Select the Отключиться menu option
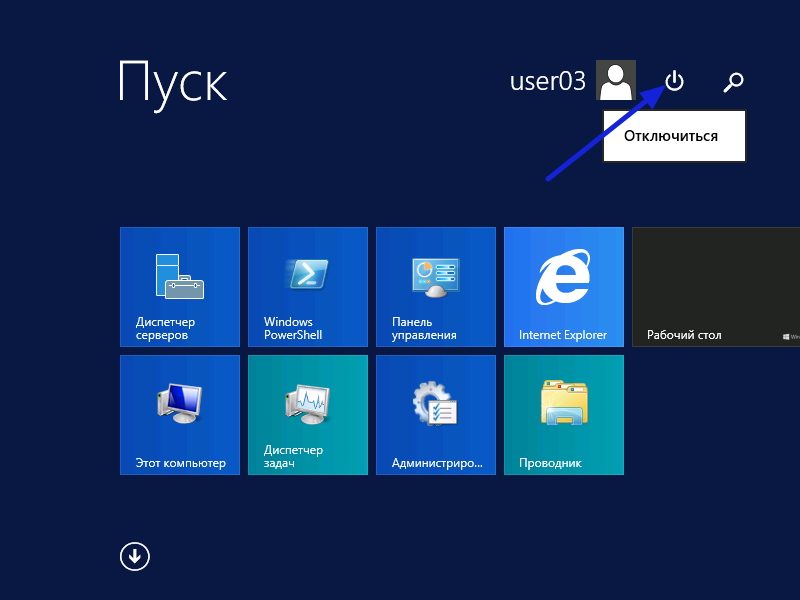 pyautogui.click(x=674, y=136)
